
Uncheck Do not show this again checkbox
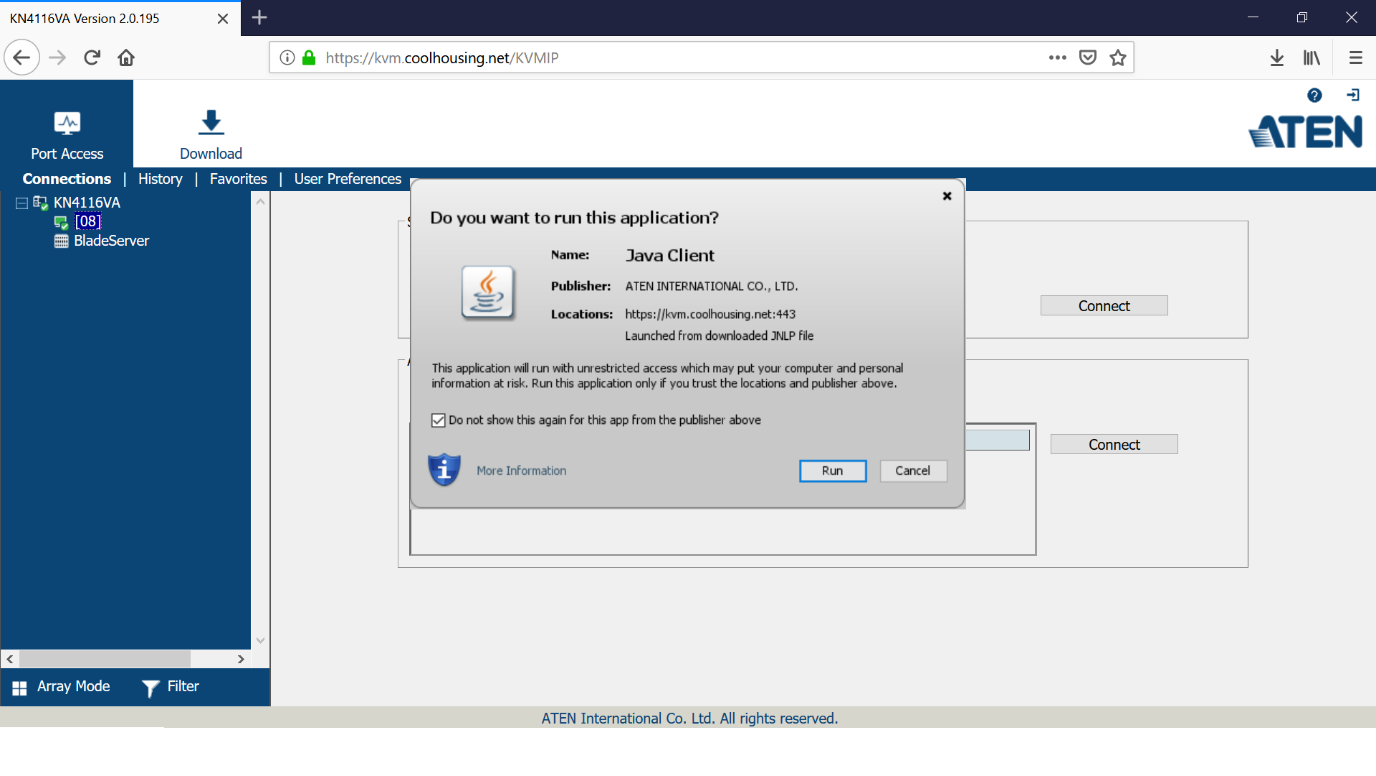pos(438,421)
